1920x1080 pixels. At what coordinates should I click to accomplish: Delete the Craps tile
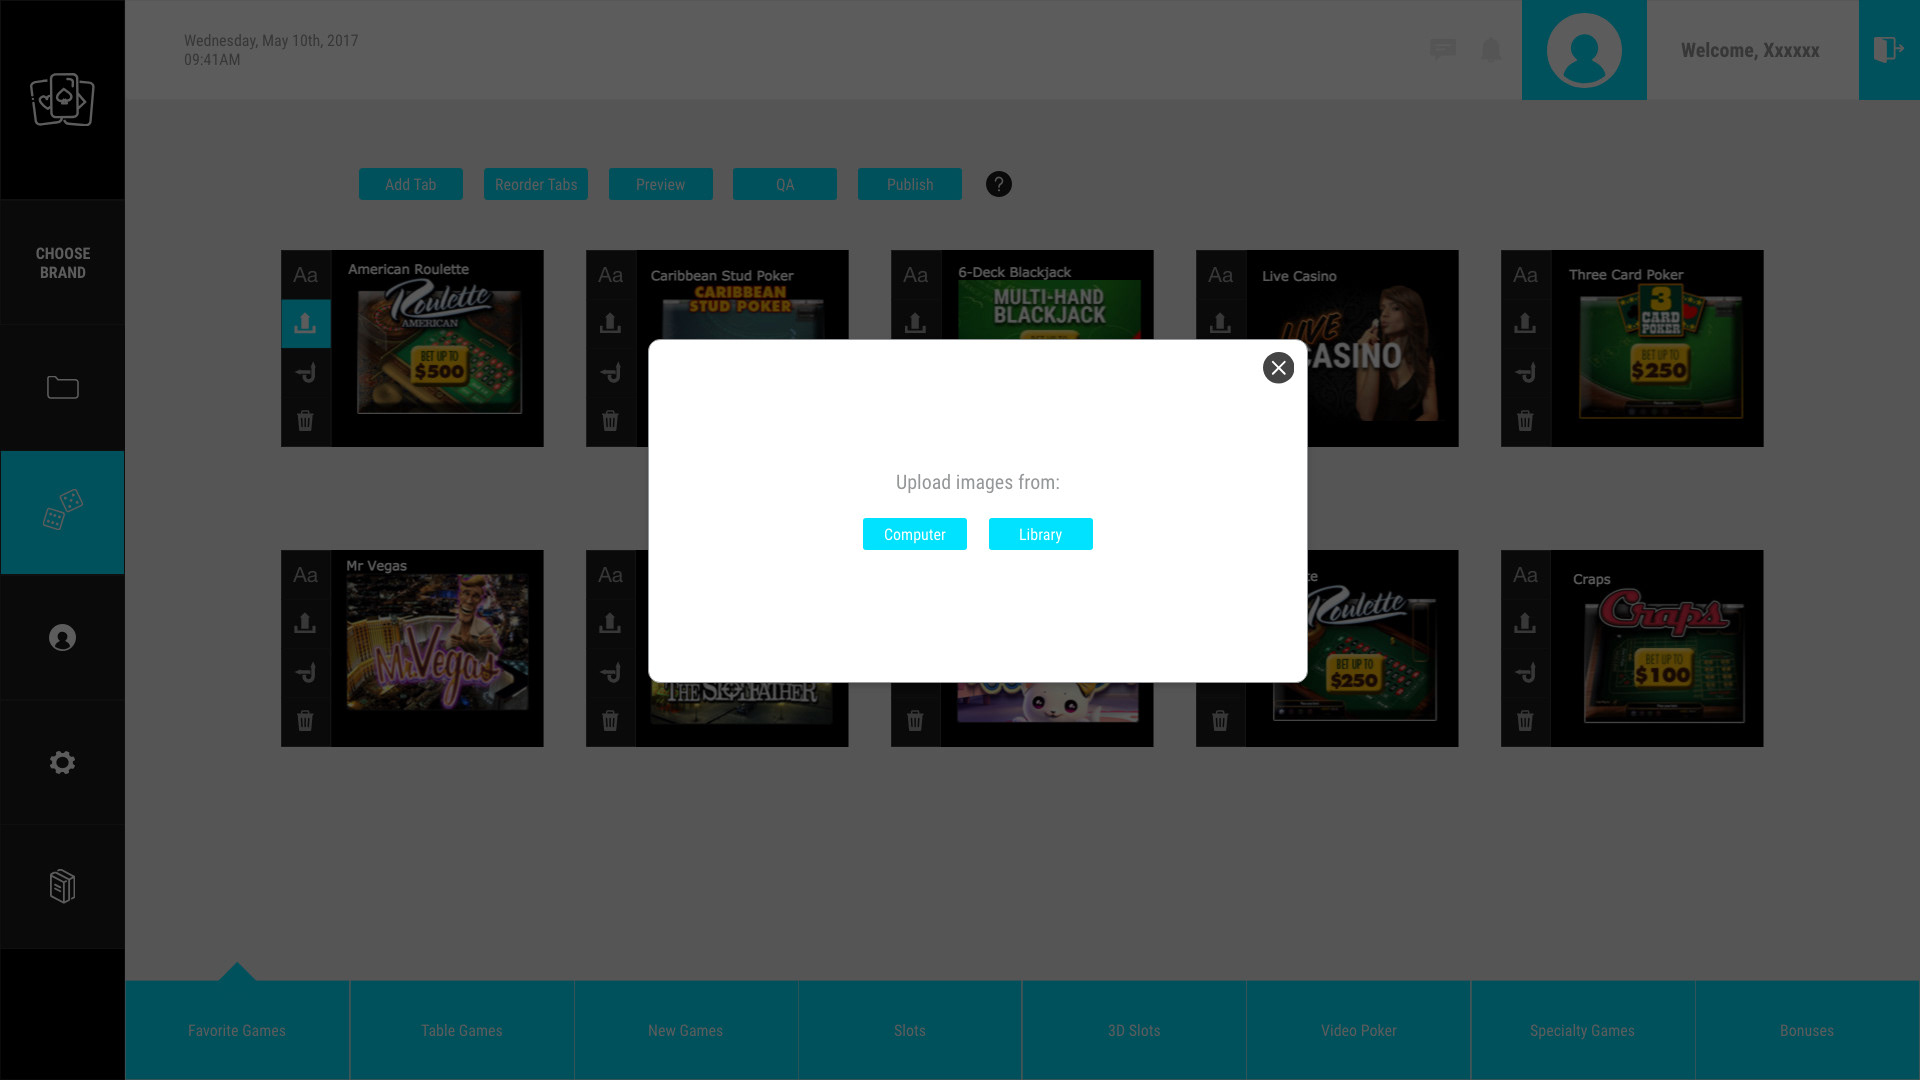pyautogui.click(x=1525, y=721)
